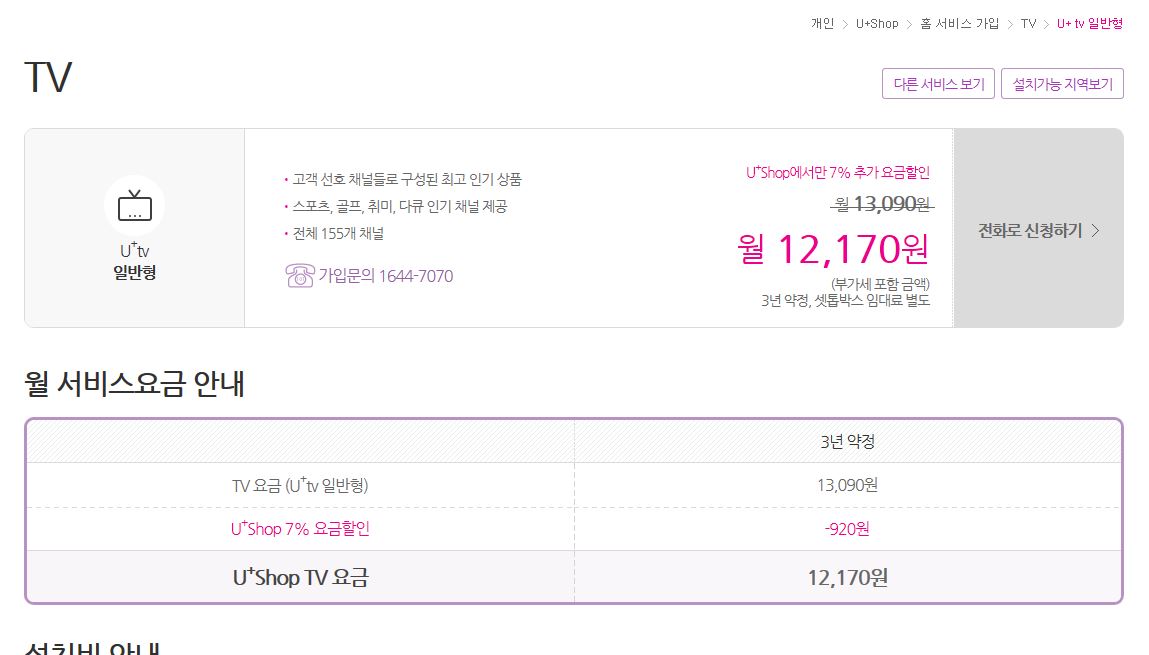Click the struck-through 월 13,090원 price
The width and height of the screenshot is (1149, 655).
[x=882, y=204]
